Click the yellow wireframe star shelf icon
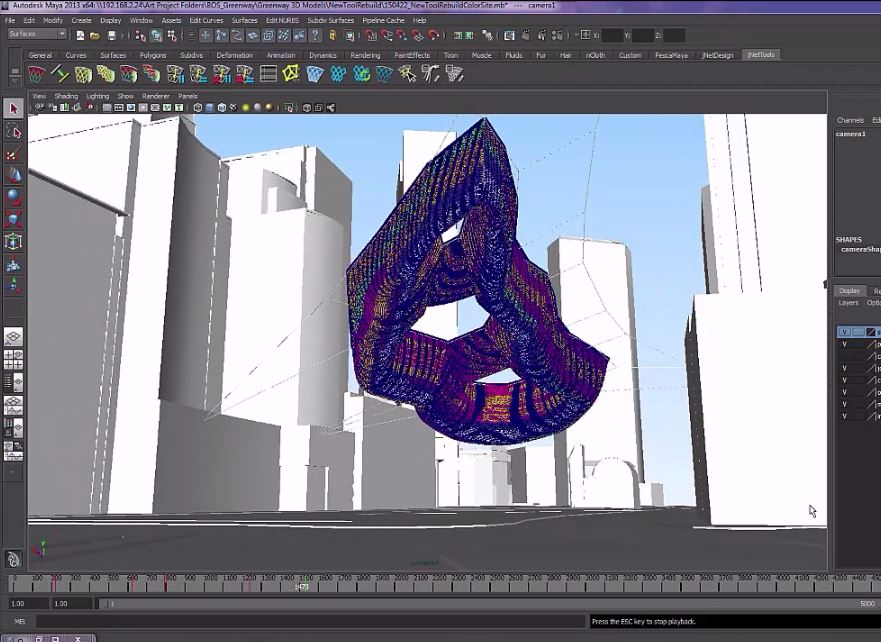Image resolution: width=881 pixels, height=642 pixels. pos(291,74)
